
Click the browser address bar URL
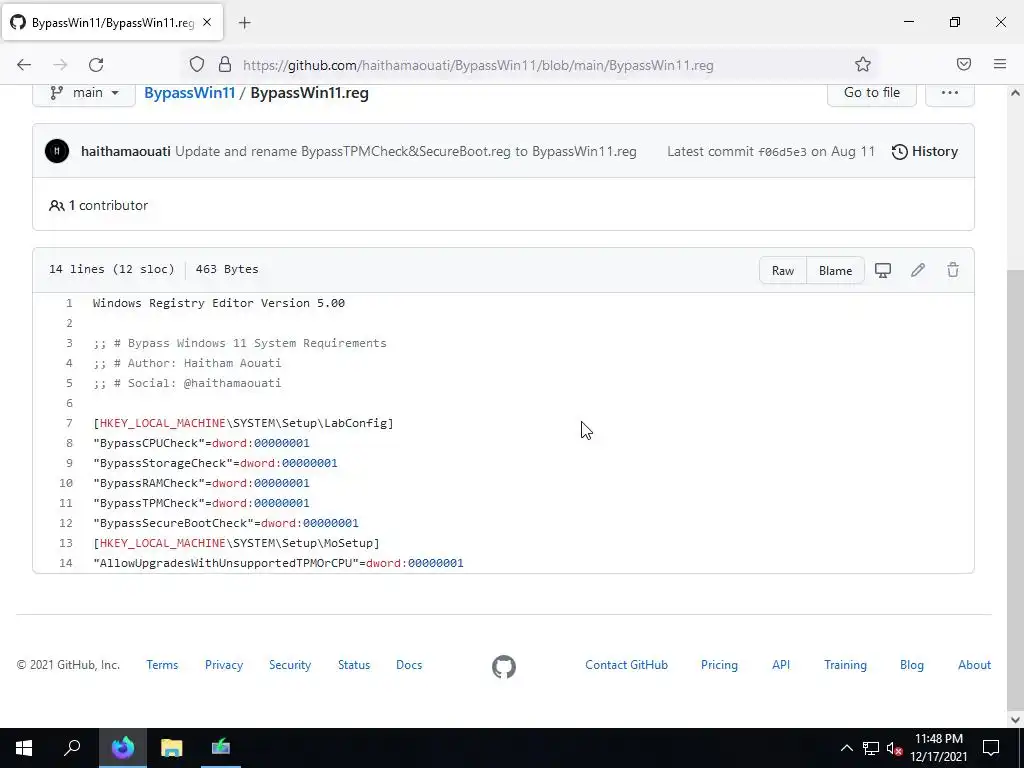478,65
